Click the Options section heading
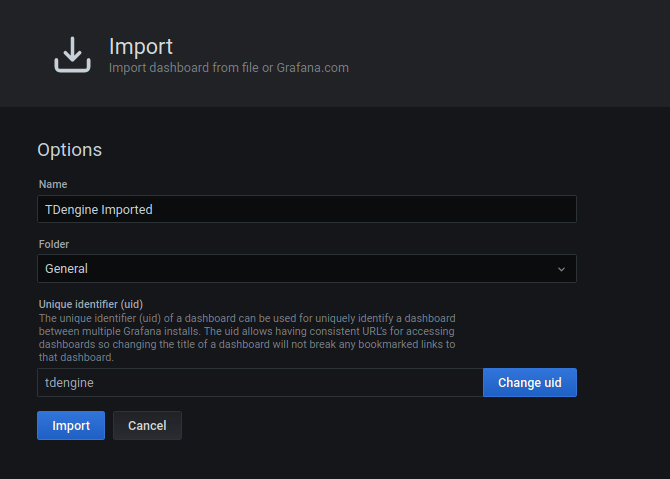Screen dimensions: 670x479 (x=70, y=150)
